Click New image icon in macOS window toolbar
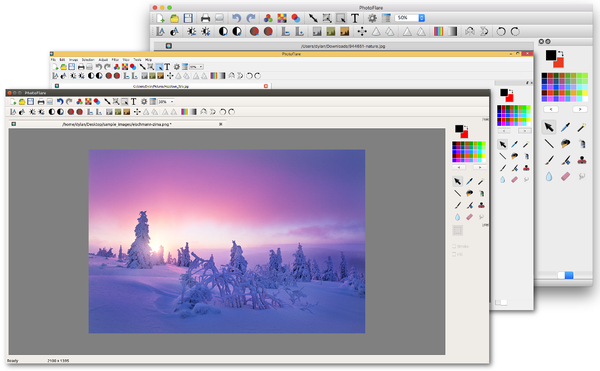The width and height of the screenshot is (600, 371). click(x=160, y=18)
